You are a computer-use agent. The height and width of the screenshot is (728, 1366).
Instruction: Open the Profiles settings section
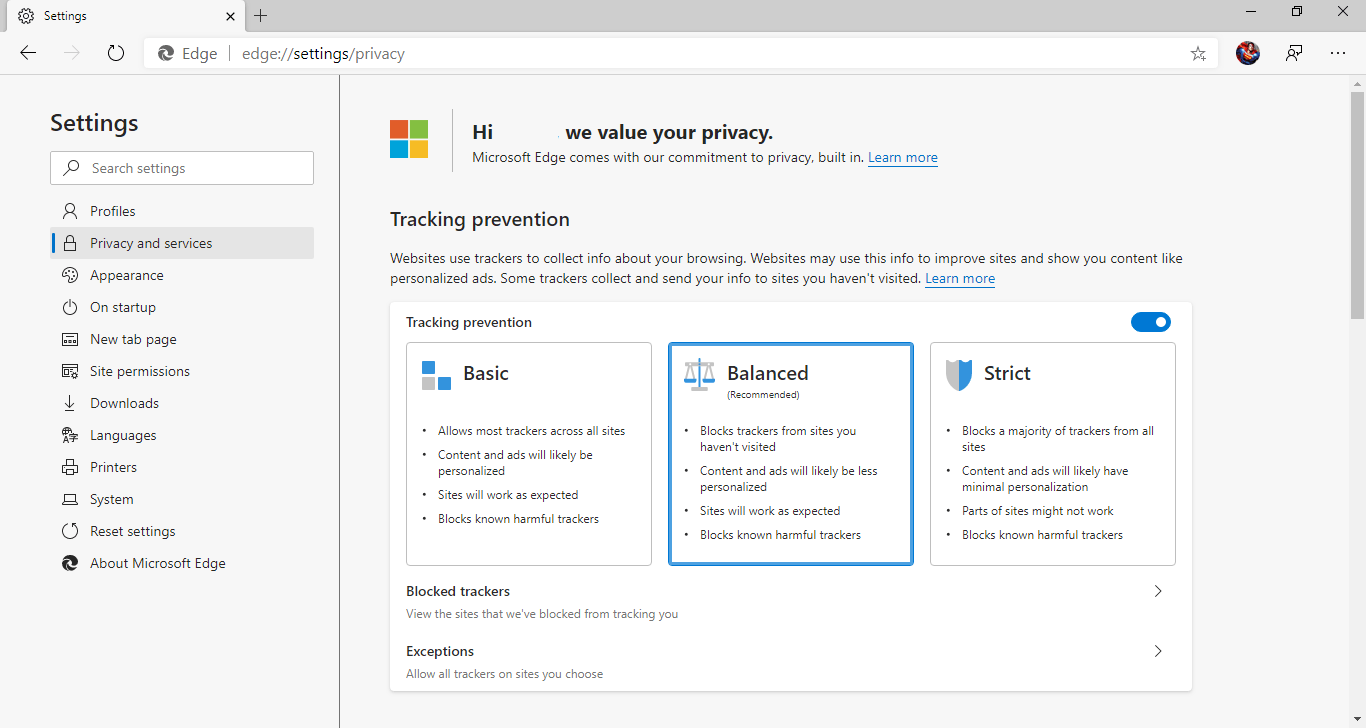click(x=182, y=211)
